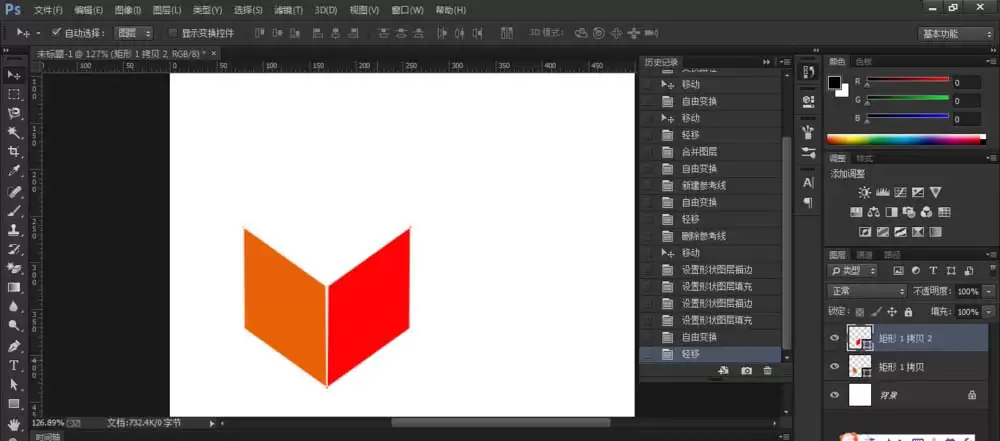This screenshot has height=441, width=1000.
Task: Open the 基本功能 workspace dropdown
Action: pos(955,34)
